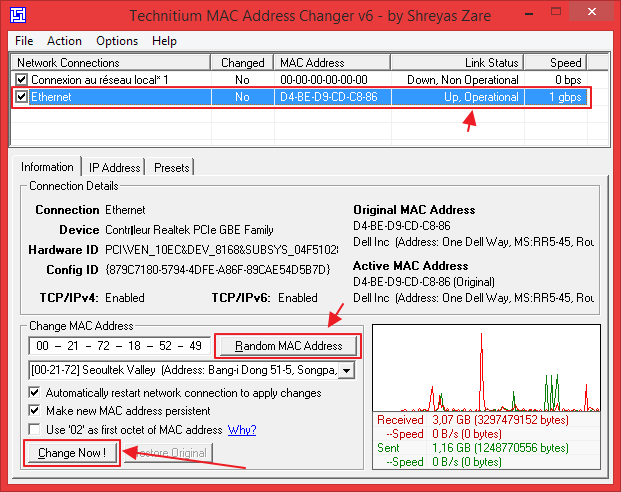Viewport: 621px width, 492px height.
Task: Uncheck the Ethernet connection checkbox
Action: coord(21,97)
